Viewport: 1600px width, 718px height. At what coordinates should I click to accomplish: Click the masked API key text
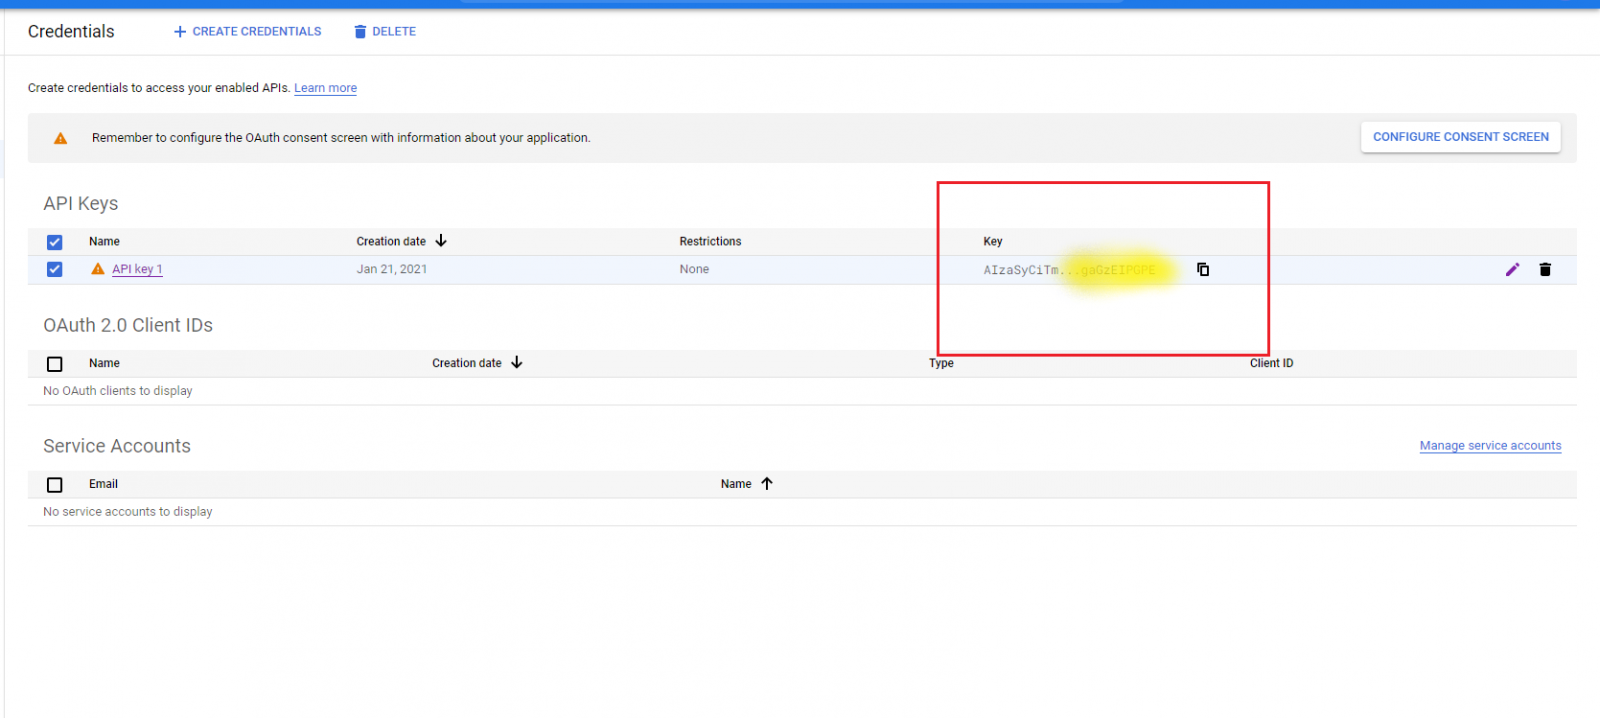(1068, 270)
